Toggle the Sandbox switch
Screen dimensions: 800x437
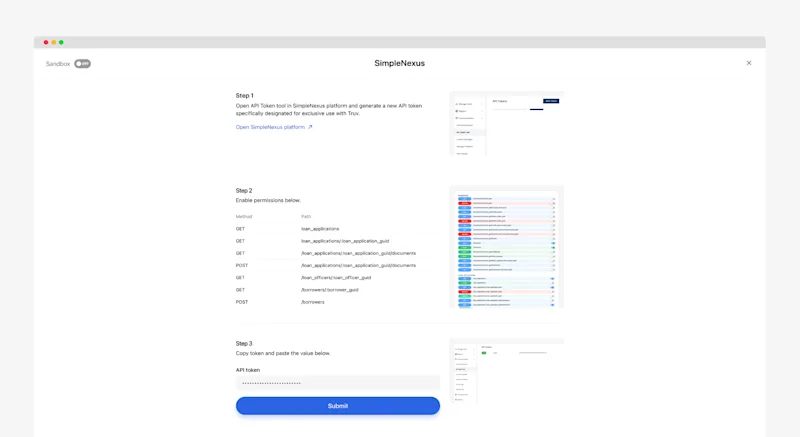(x=82, y=64)
